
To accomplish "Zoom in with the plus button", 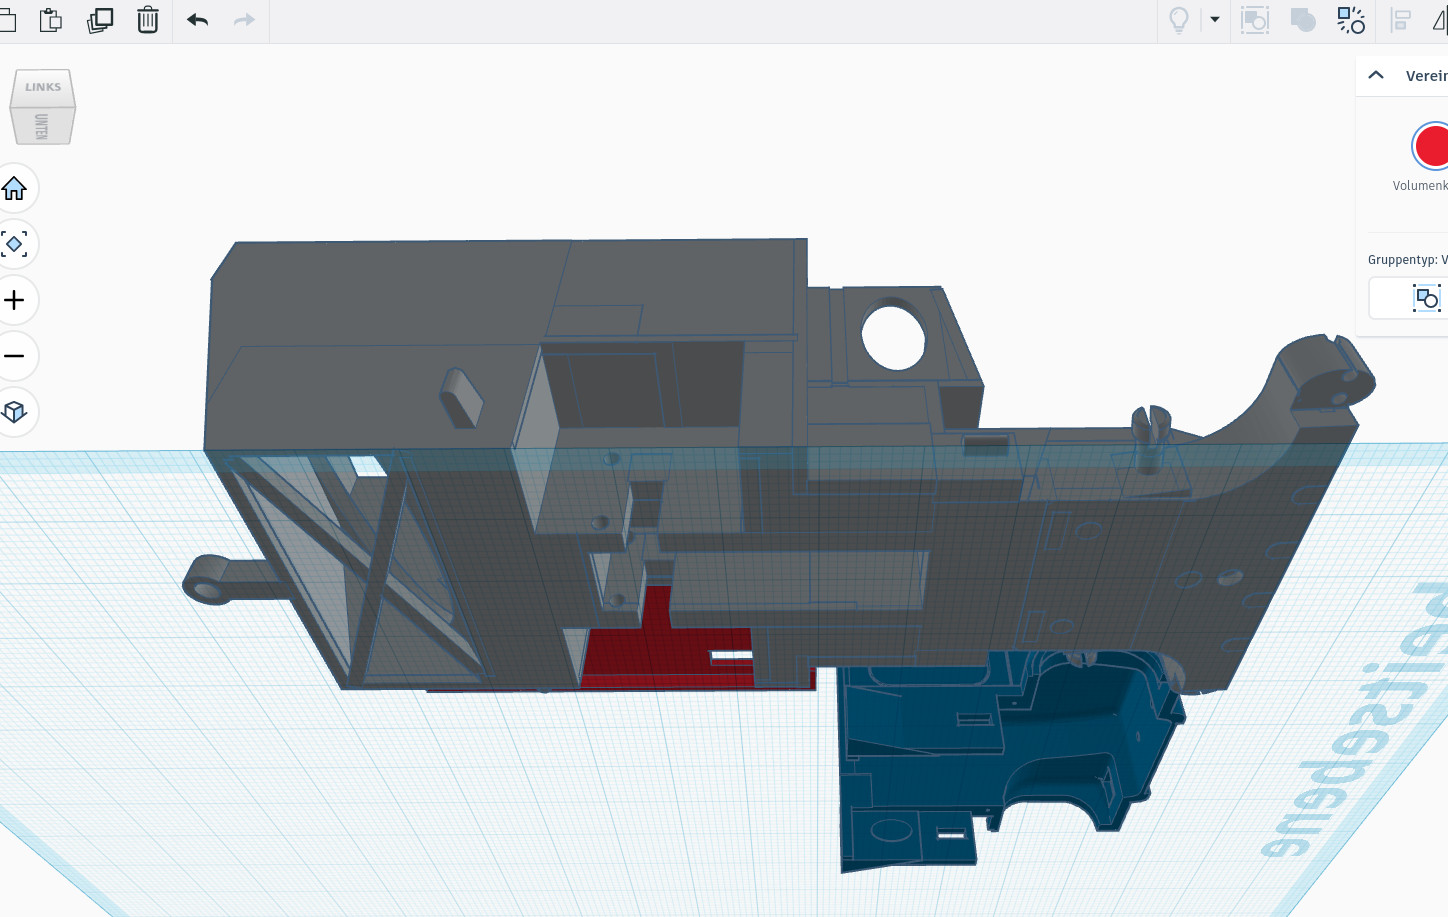I will [15, 300].
